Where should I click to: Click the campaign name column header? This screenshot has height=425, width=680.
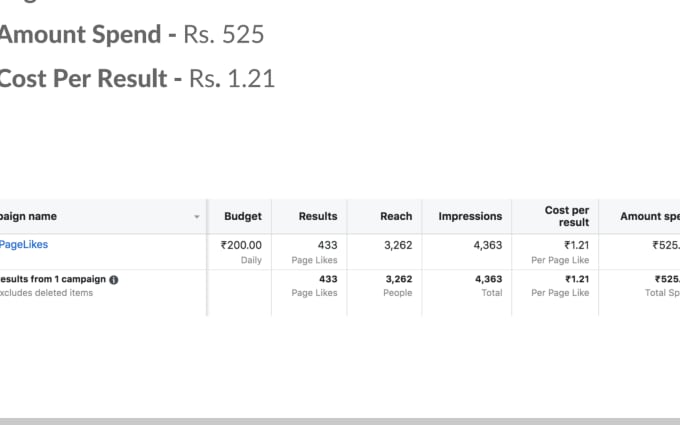[28, 216]
